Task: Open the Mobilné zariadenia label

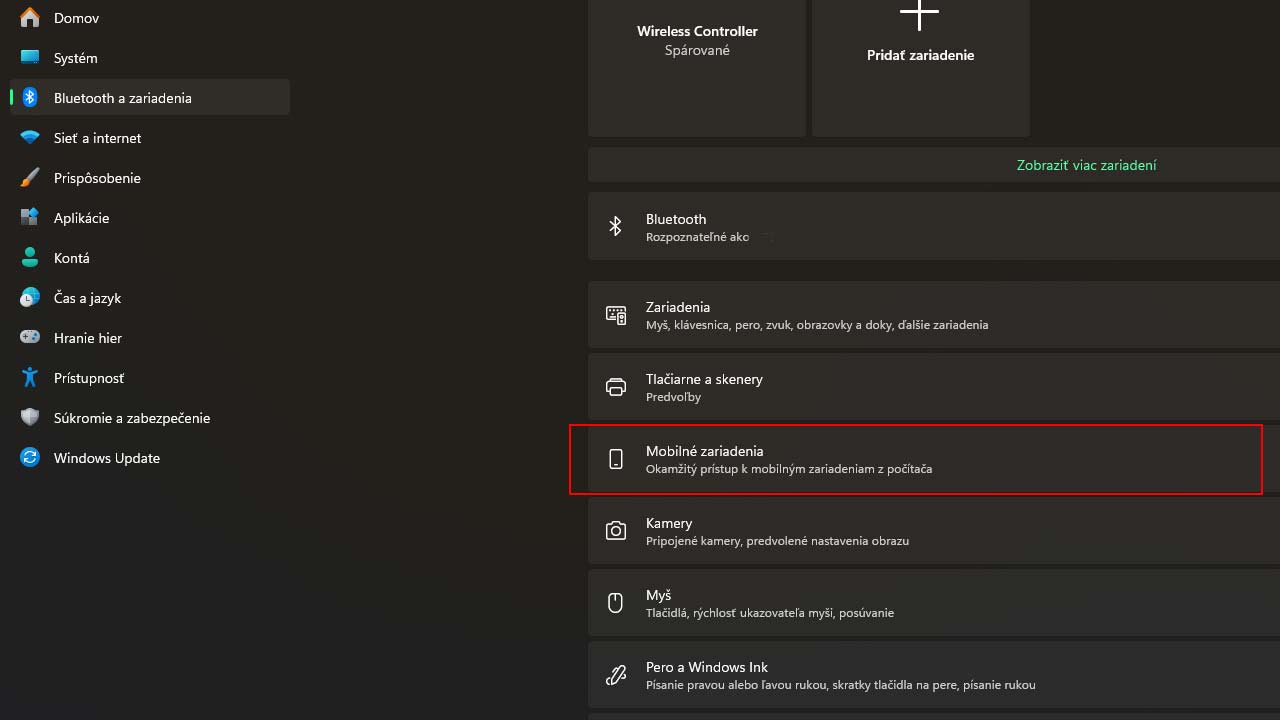Action: [704, 451]
